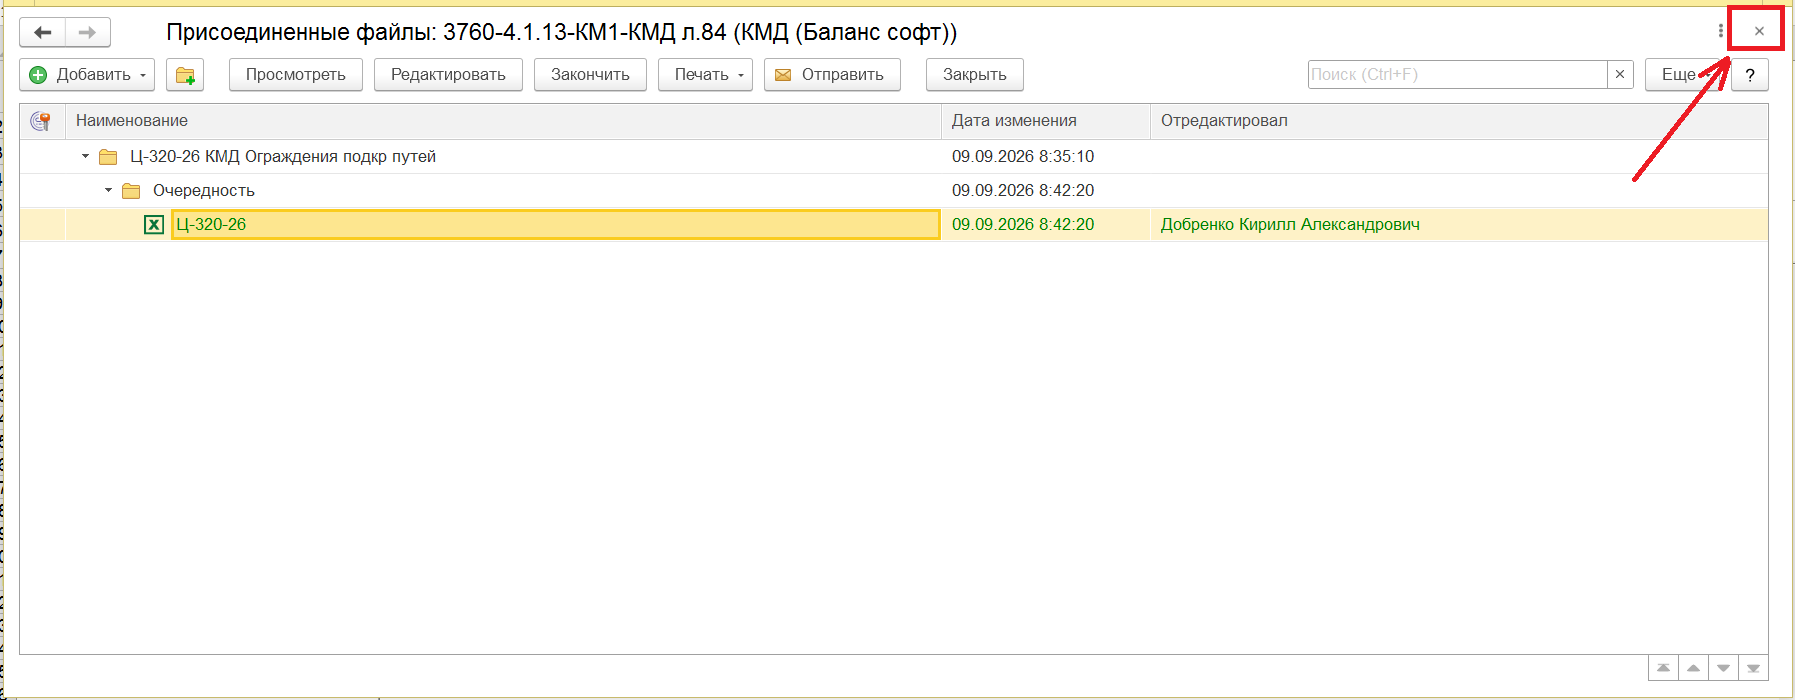
Task: Jump to the first row with the list arrow
Action: (1663, 667)
